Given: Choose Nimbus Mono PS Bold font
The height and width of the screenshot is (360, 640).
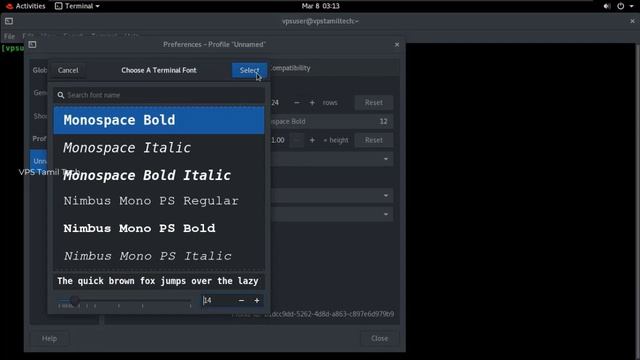Looking at the screenshot, I should click(159, 228).
